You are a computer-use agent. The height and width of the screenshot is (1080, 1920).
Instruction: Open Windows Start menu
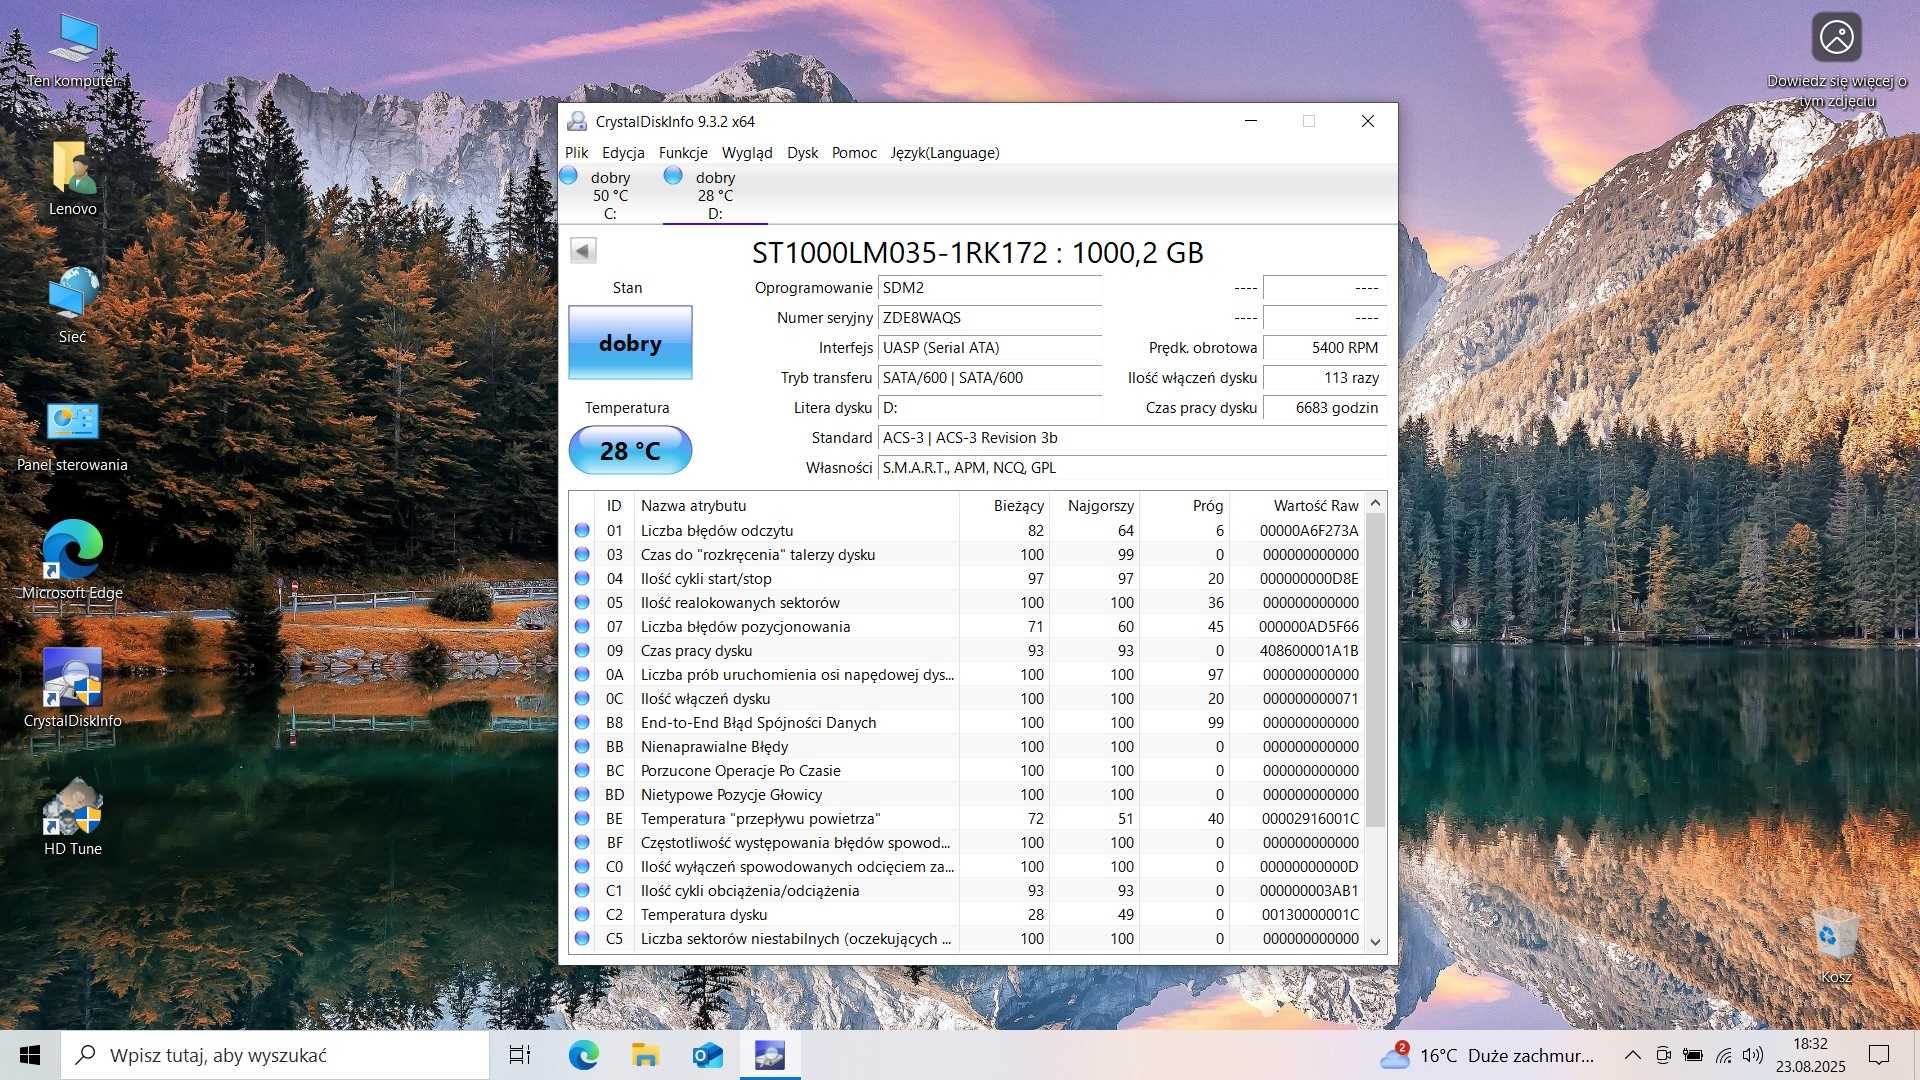click(x=30, y=1055)
